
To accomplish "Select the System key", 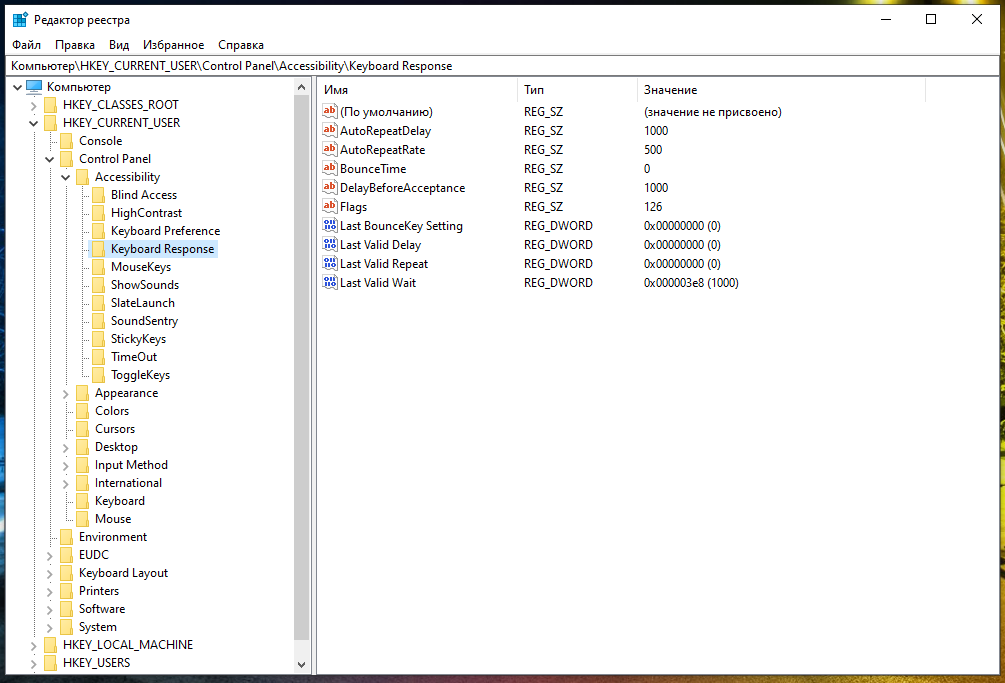I will (x=97, y=627).
